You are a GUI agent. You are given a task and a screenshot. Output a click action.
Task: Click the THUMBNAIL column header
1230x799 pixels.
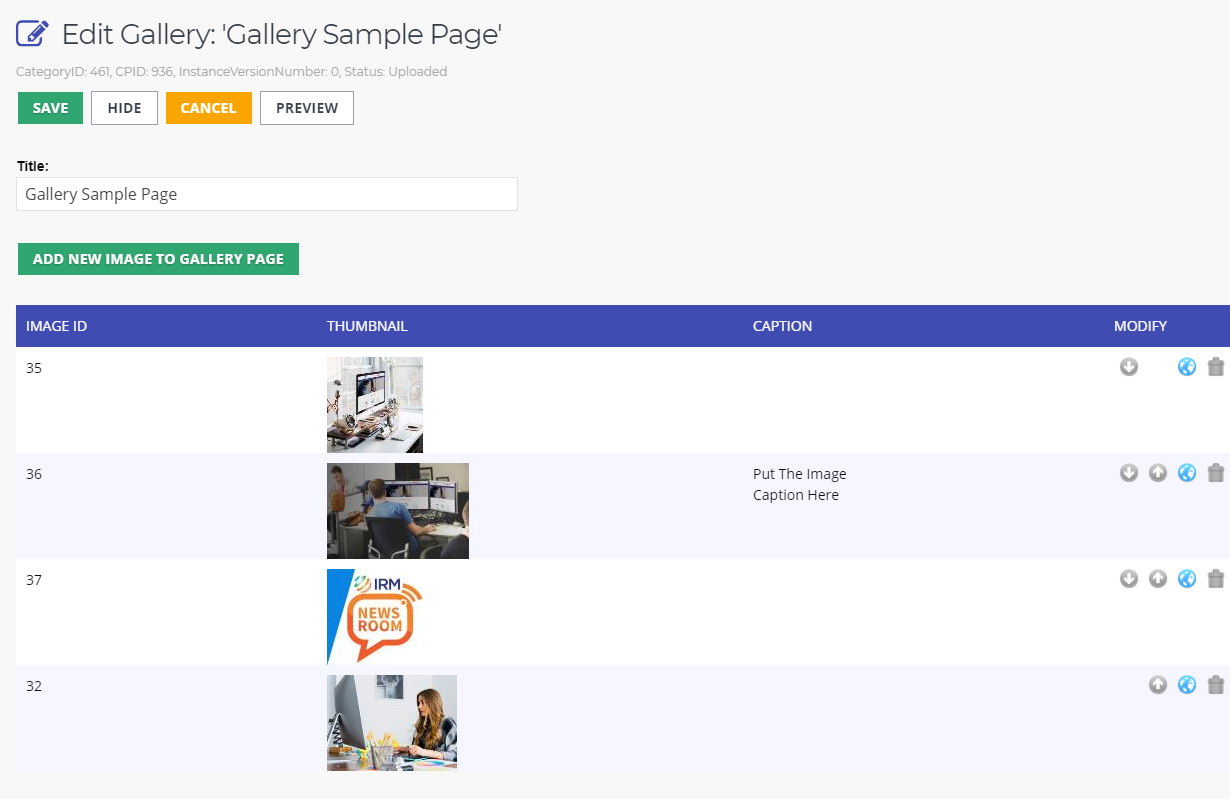[x=367, y=326]
